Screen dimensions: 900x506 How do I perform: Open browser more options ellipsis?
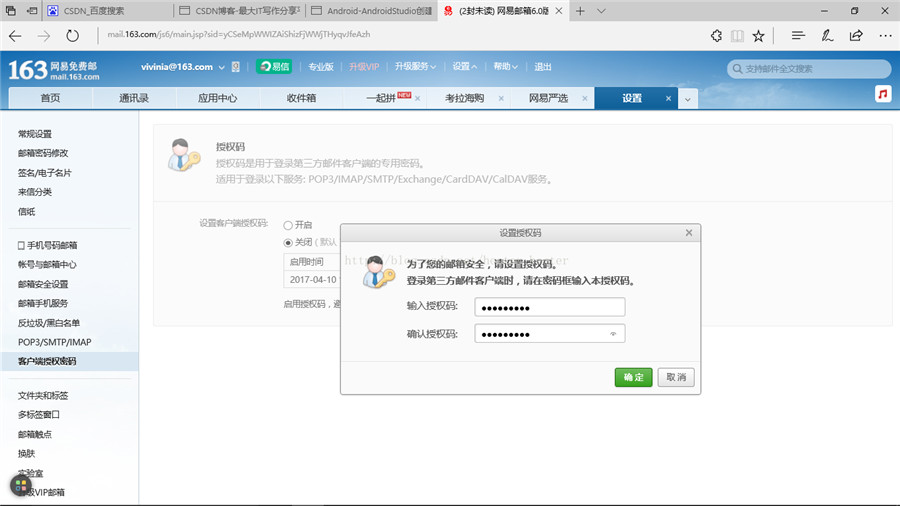click(x=885, y=36)
